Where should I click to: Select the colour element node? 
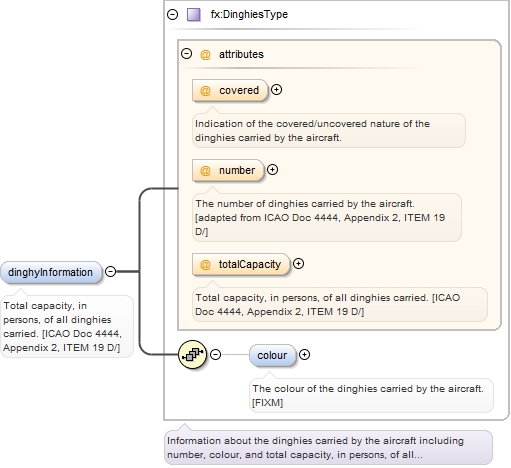pyautogui.click(x=272, y=355)
